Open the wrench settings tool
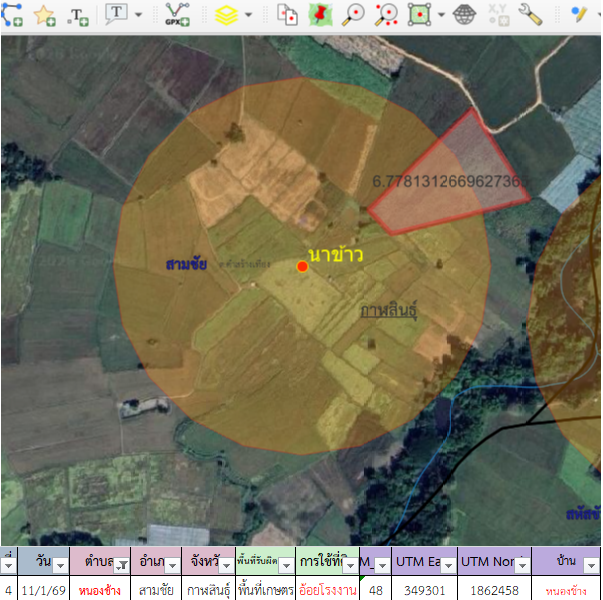 coord(530,15)
